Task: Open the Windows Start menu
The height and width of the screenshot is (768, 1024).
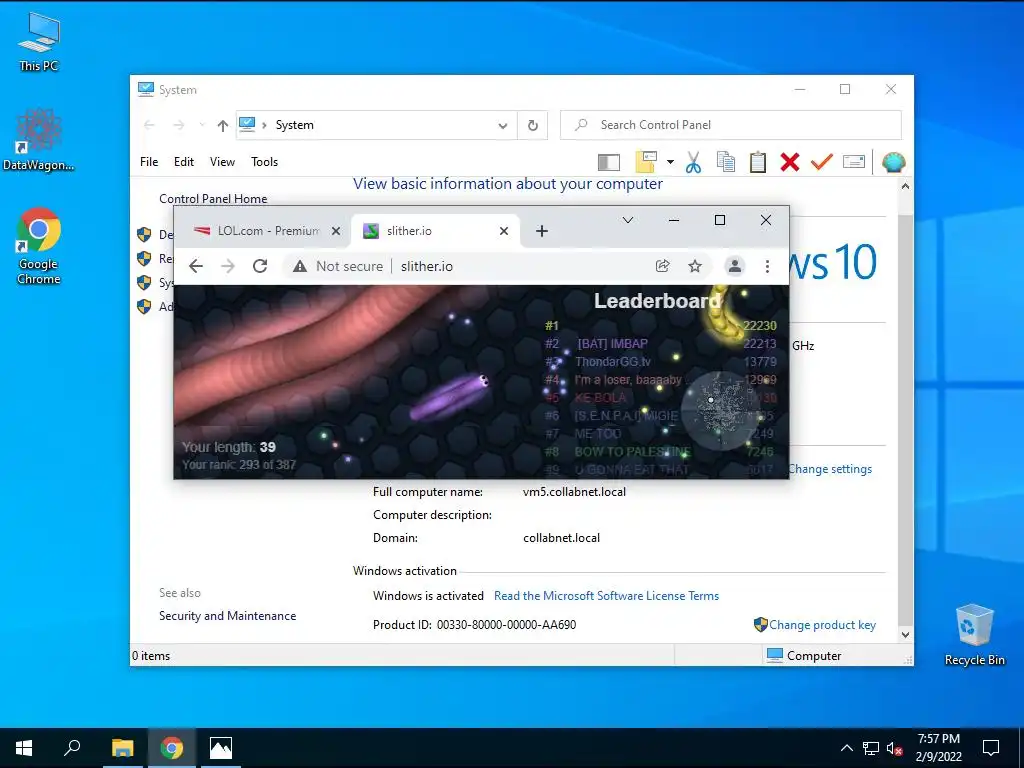Action: [x=24, y=748]
